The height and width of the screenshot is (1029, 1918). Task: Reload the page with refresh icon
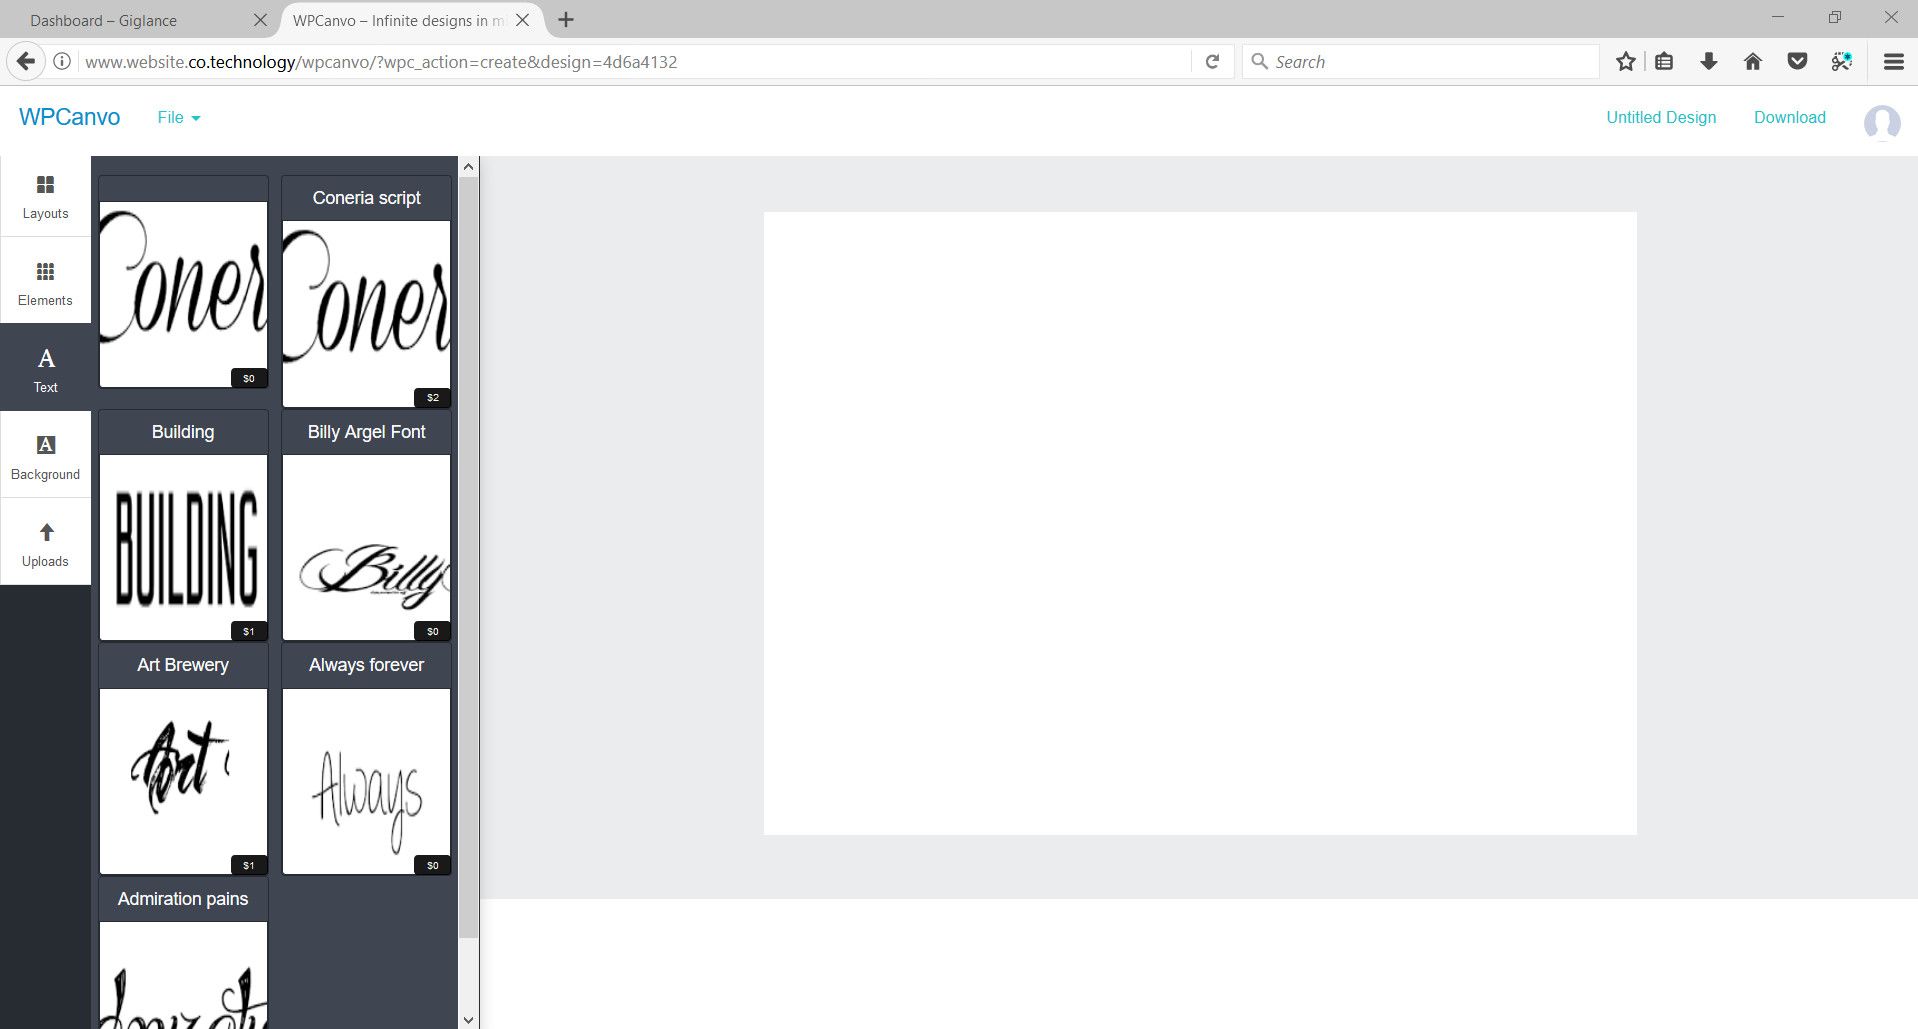(1212, 62)
